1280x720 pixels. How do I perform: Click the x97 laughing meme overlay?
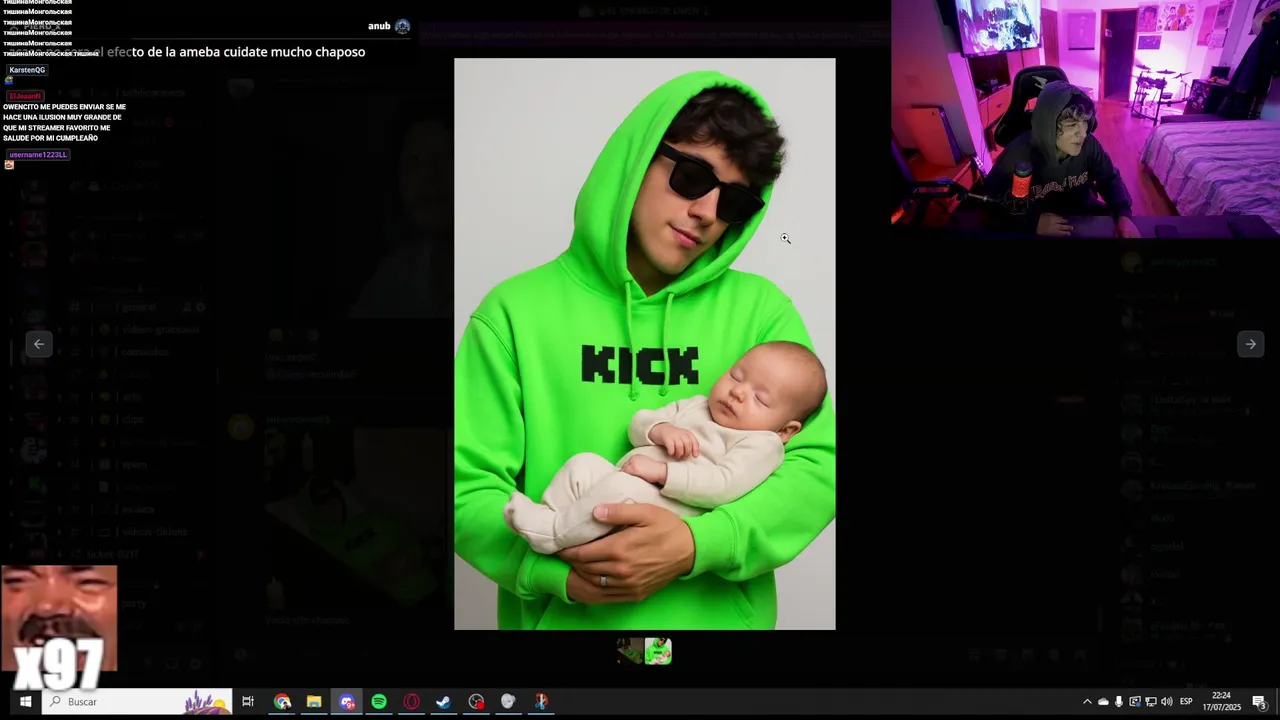[x=59, y=629]
